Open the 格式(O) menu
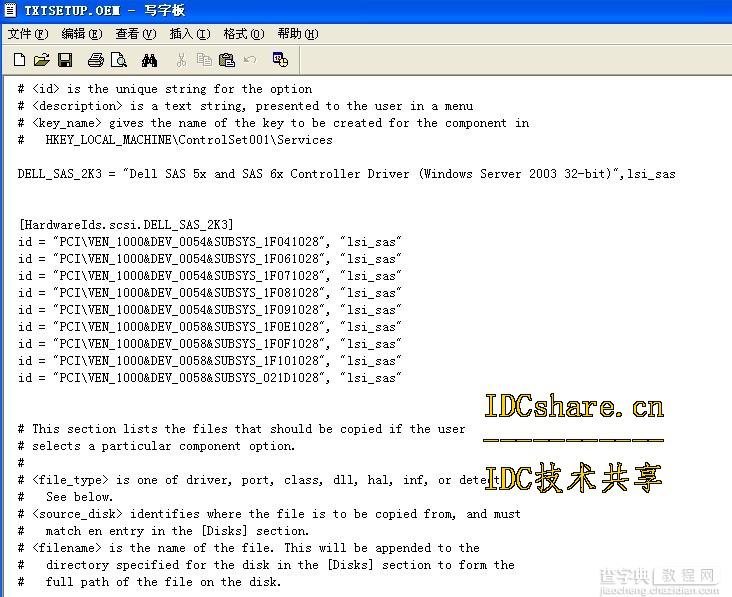This screenshot has width=732, height=597. [244, 34]
